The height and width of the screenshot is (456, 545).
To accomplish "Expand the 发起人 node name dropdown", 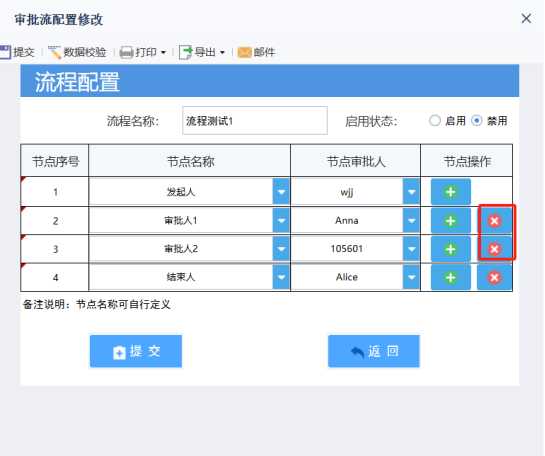I will (281, 192).
